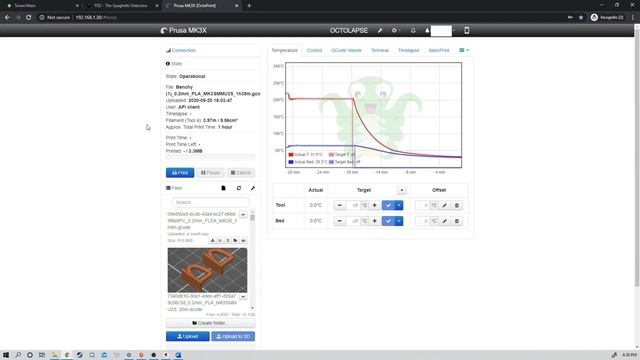Open a new browser tab
640x360 pixels.
tap(249, 6)
